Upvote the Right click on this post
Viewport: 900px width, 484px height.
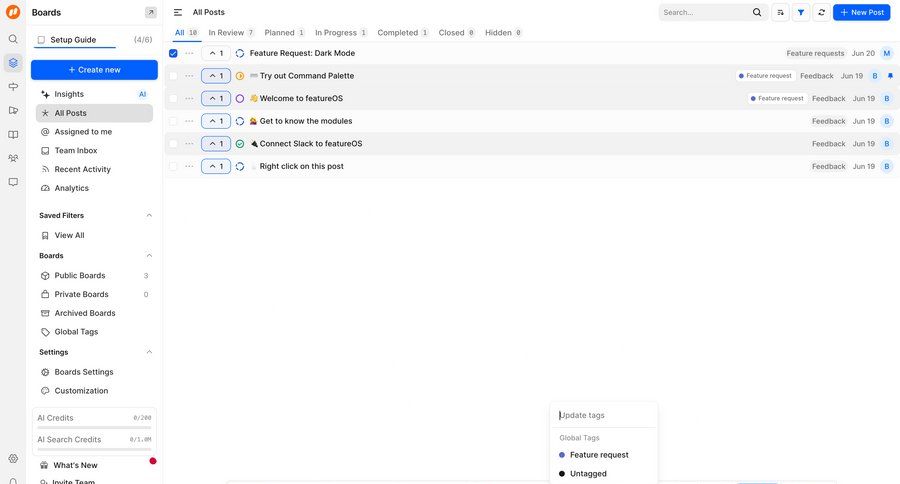[216, 167]
